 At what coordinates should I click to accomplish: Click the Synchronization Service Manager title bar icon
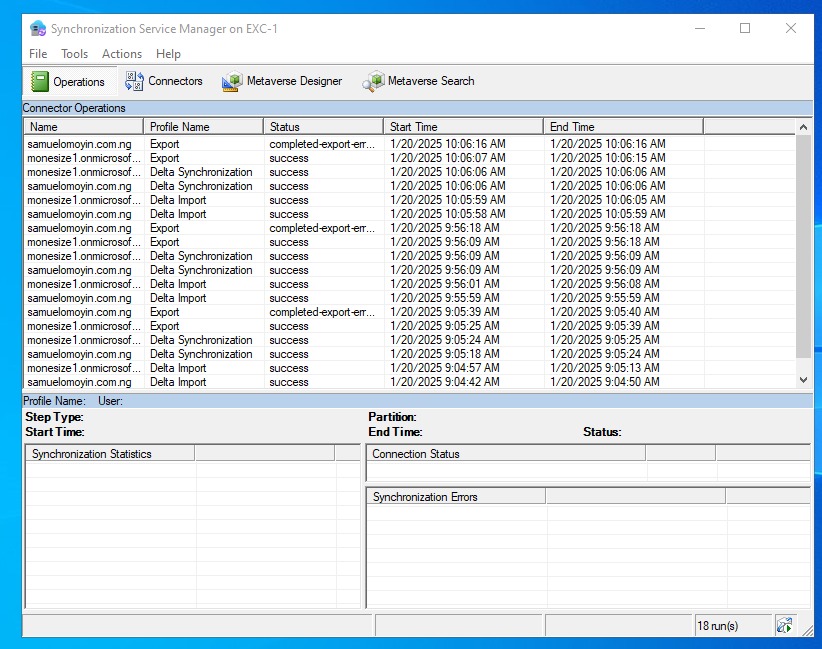point(38,28)
